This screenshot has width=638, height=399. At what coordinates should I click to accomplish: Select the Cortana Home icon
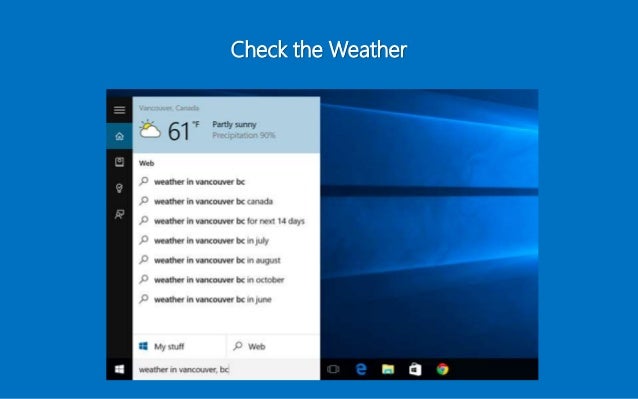pyautogui.click(x=119, y=136)
